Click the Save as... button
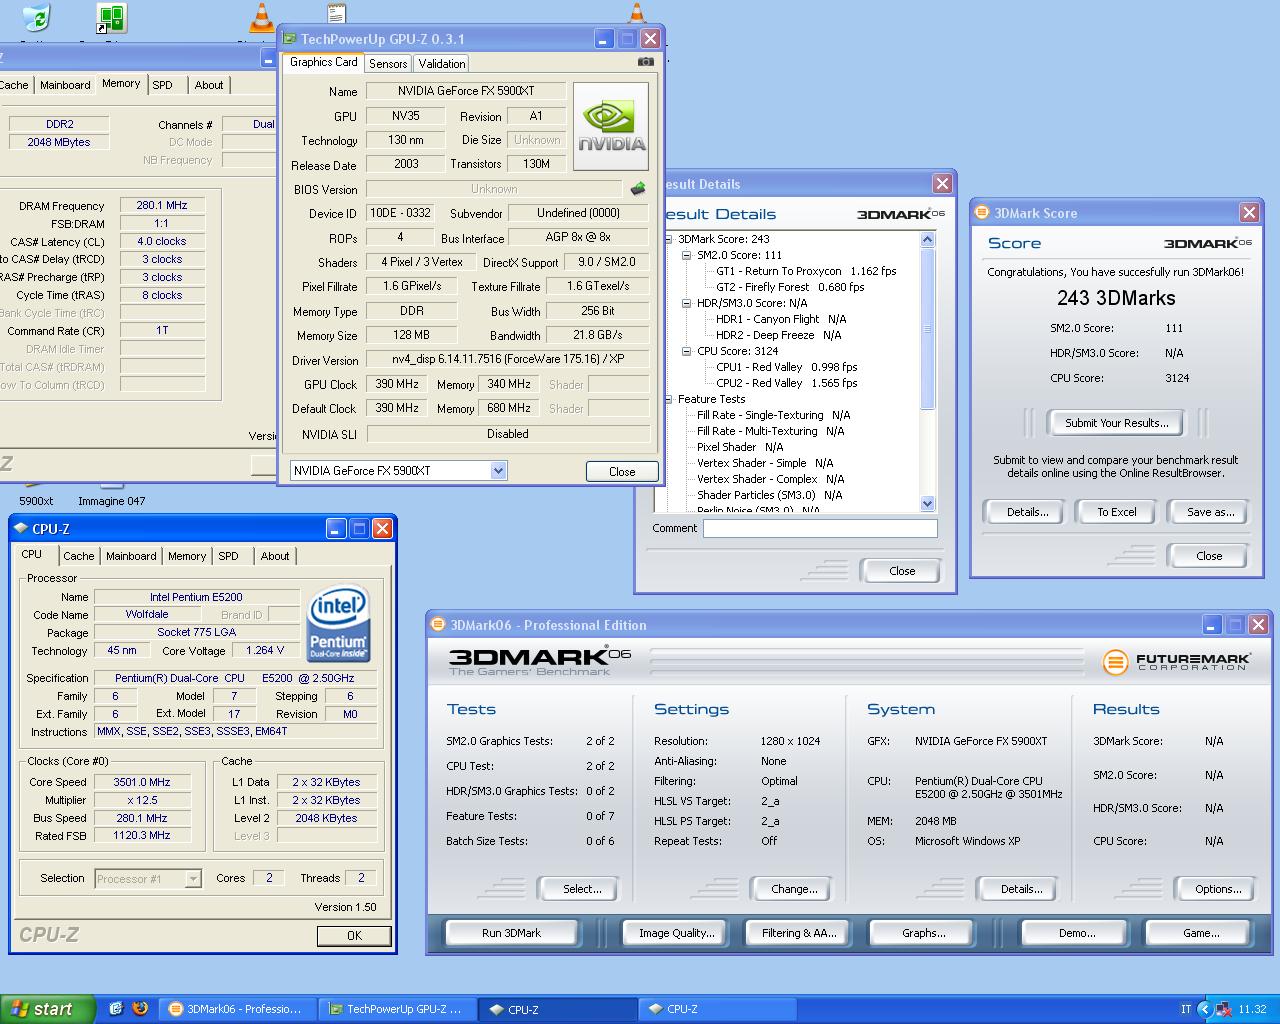This screenshot has width=1280, height=1024. (x=1210, y=512)
